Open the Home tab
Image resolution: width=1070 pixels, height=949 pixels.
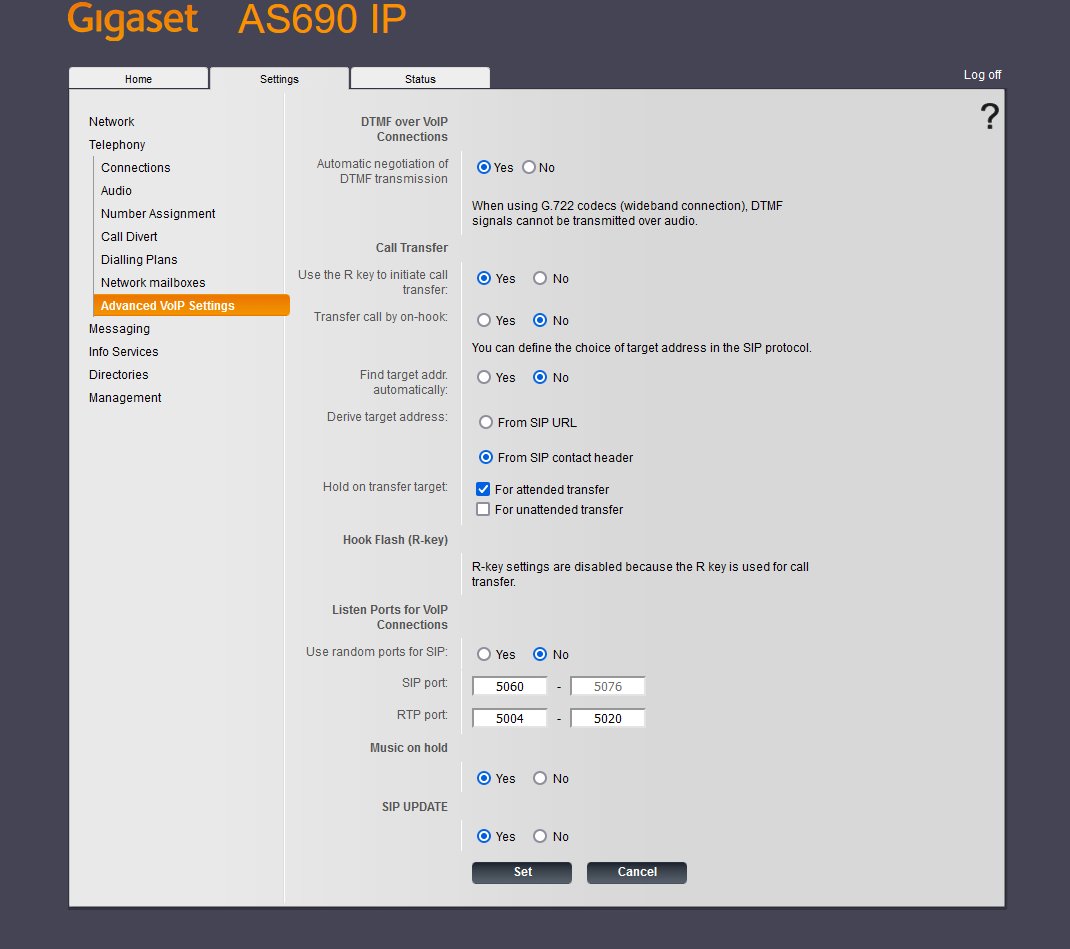click(139, 78)
